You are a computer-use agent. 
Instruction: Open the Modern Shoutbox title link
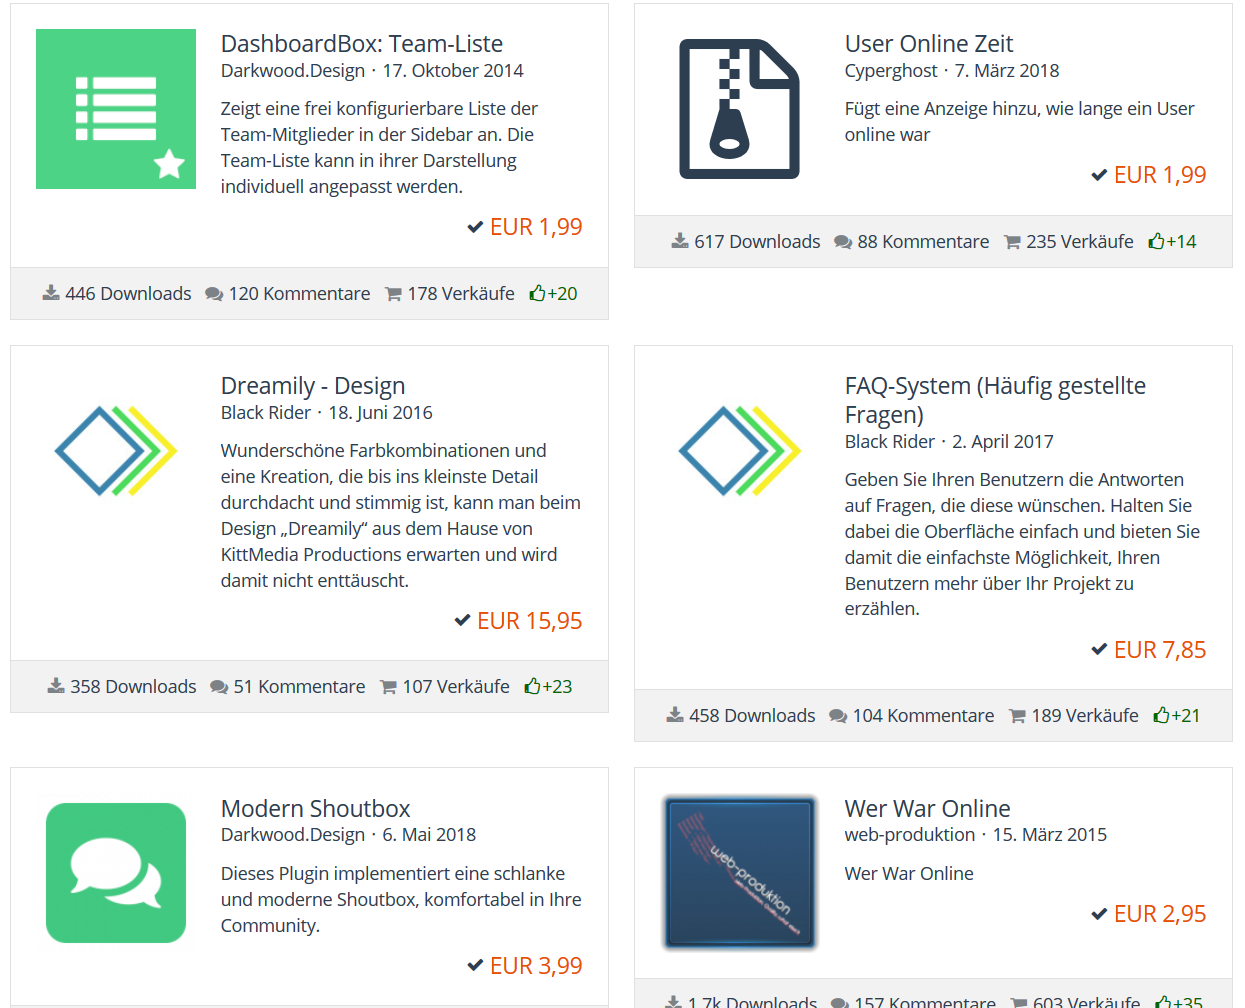[x=315, y=808]
